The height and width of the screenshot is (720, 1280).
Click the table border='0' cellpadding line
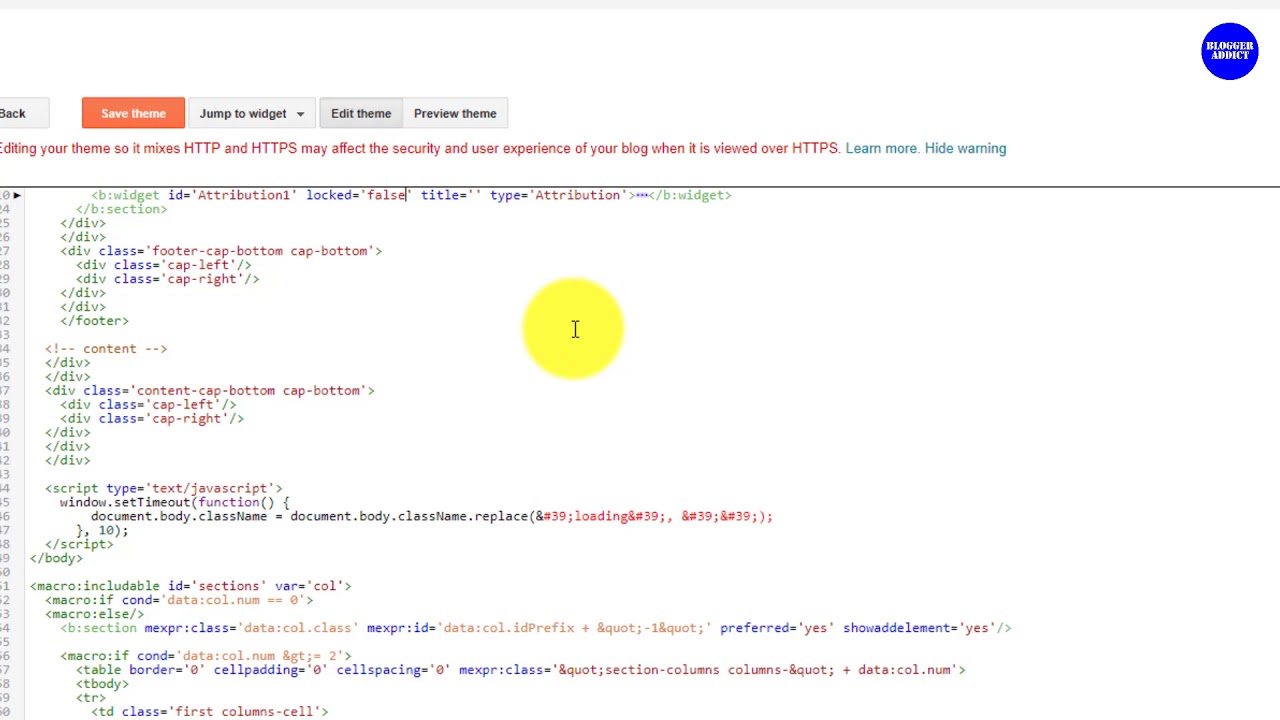(x=521, y=670)
